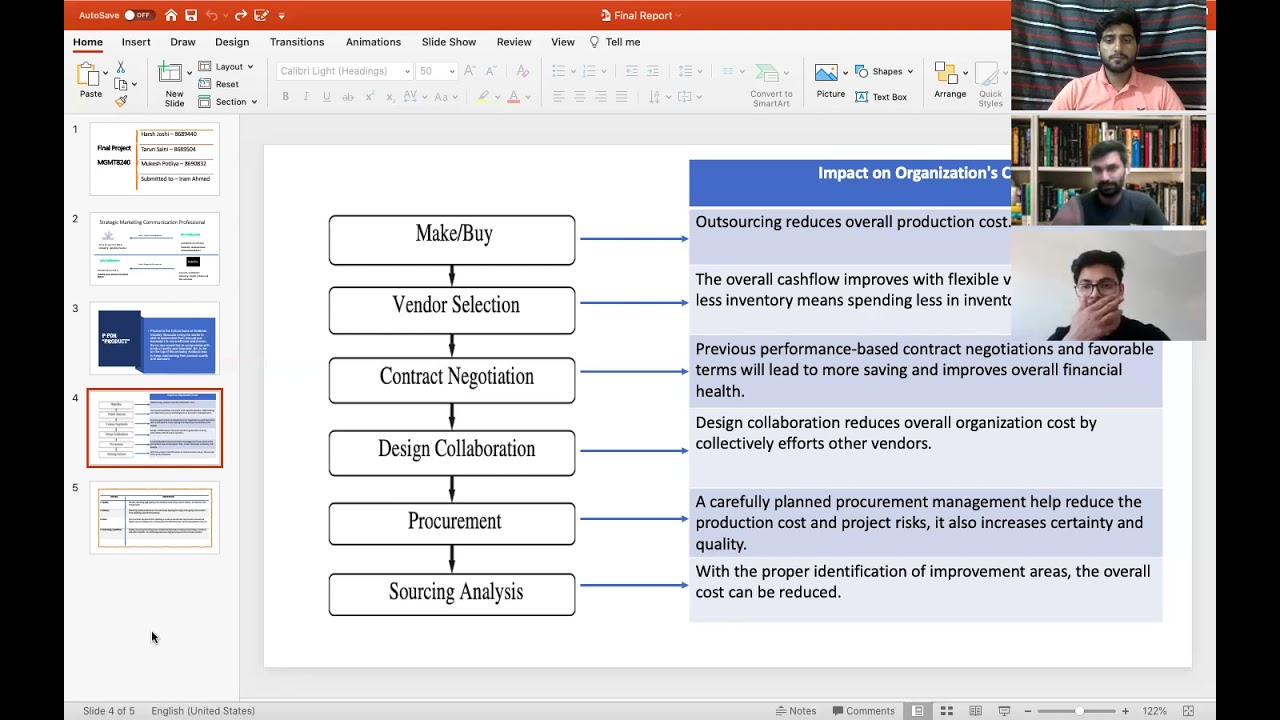The height and width of the screenshot is (720, 1280).
Task: Go to the Animations tab
Action: (373, 42)
